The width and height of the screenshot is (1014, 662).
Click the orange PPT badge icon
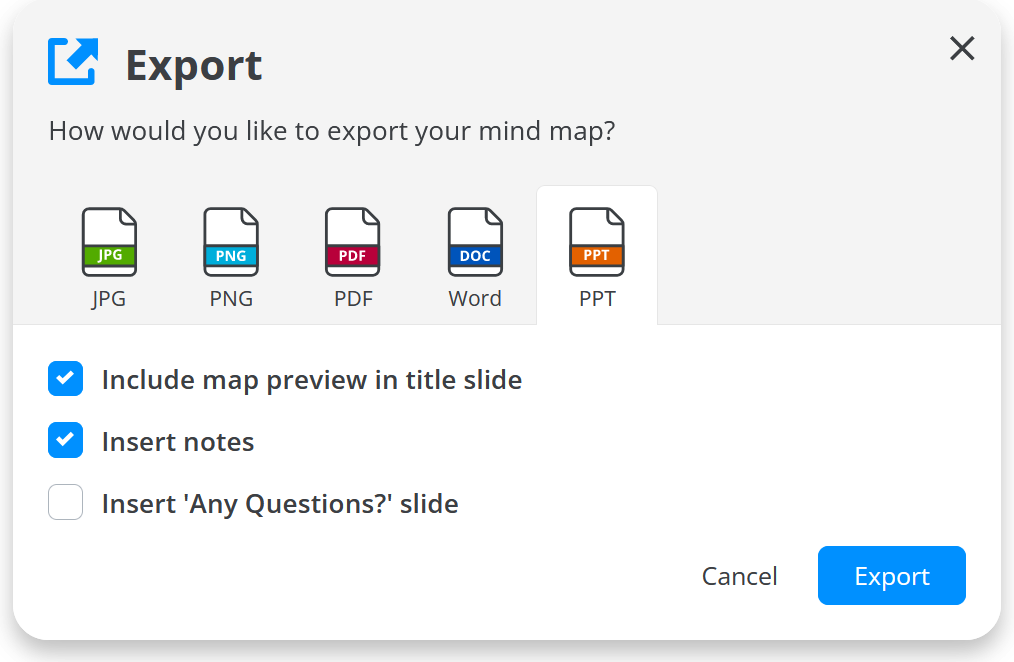coord(596,255)
